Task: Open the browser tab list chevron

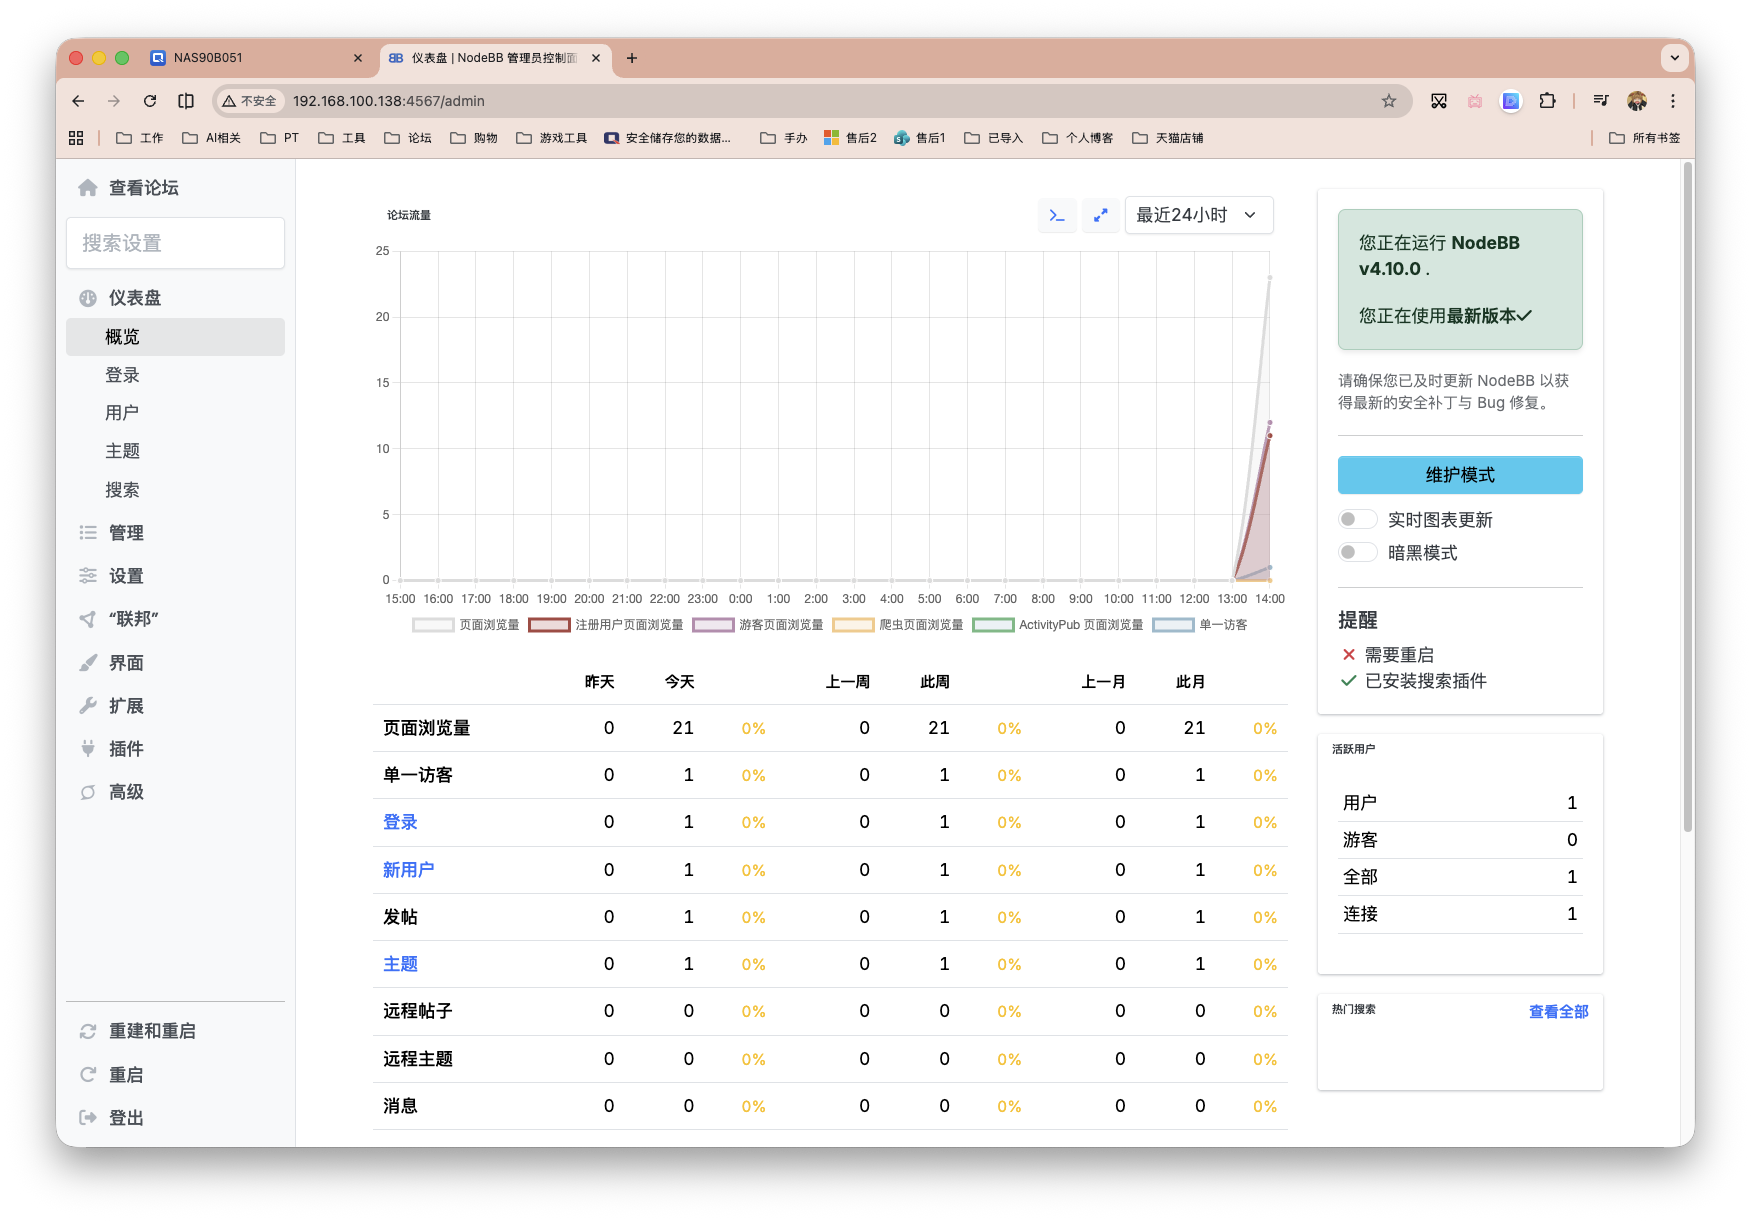Action: click(1674, 58)
